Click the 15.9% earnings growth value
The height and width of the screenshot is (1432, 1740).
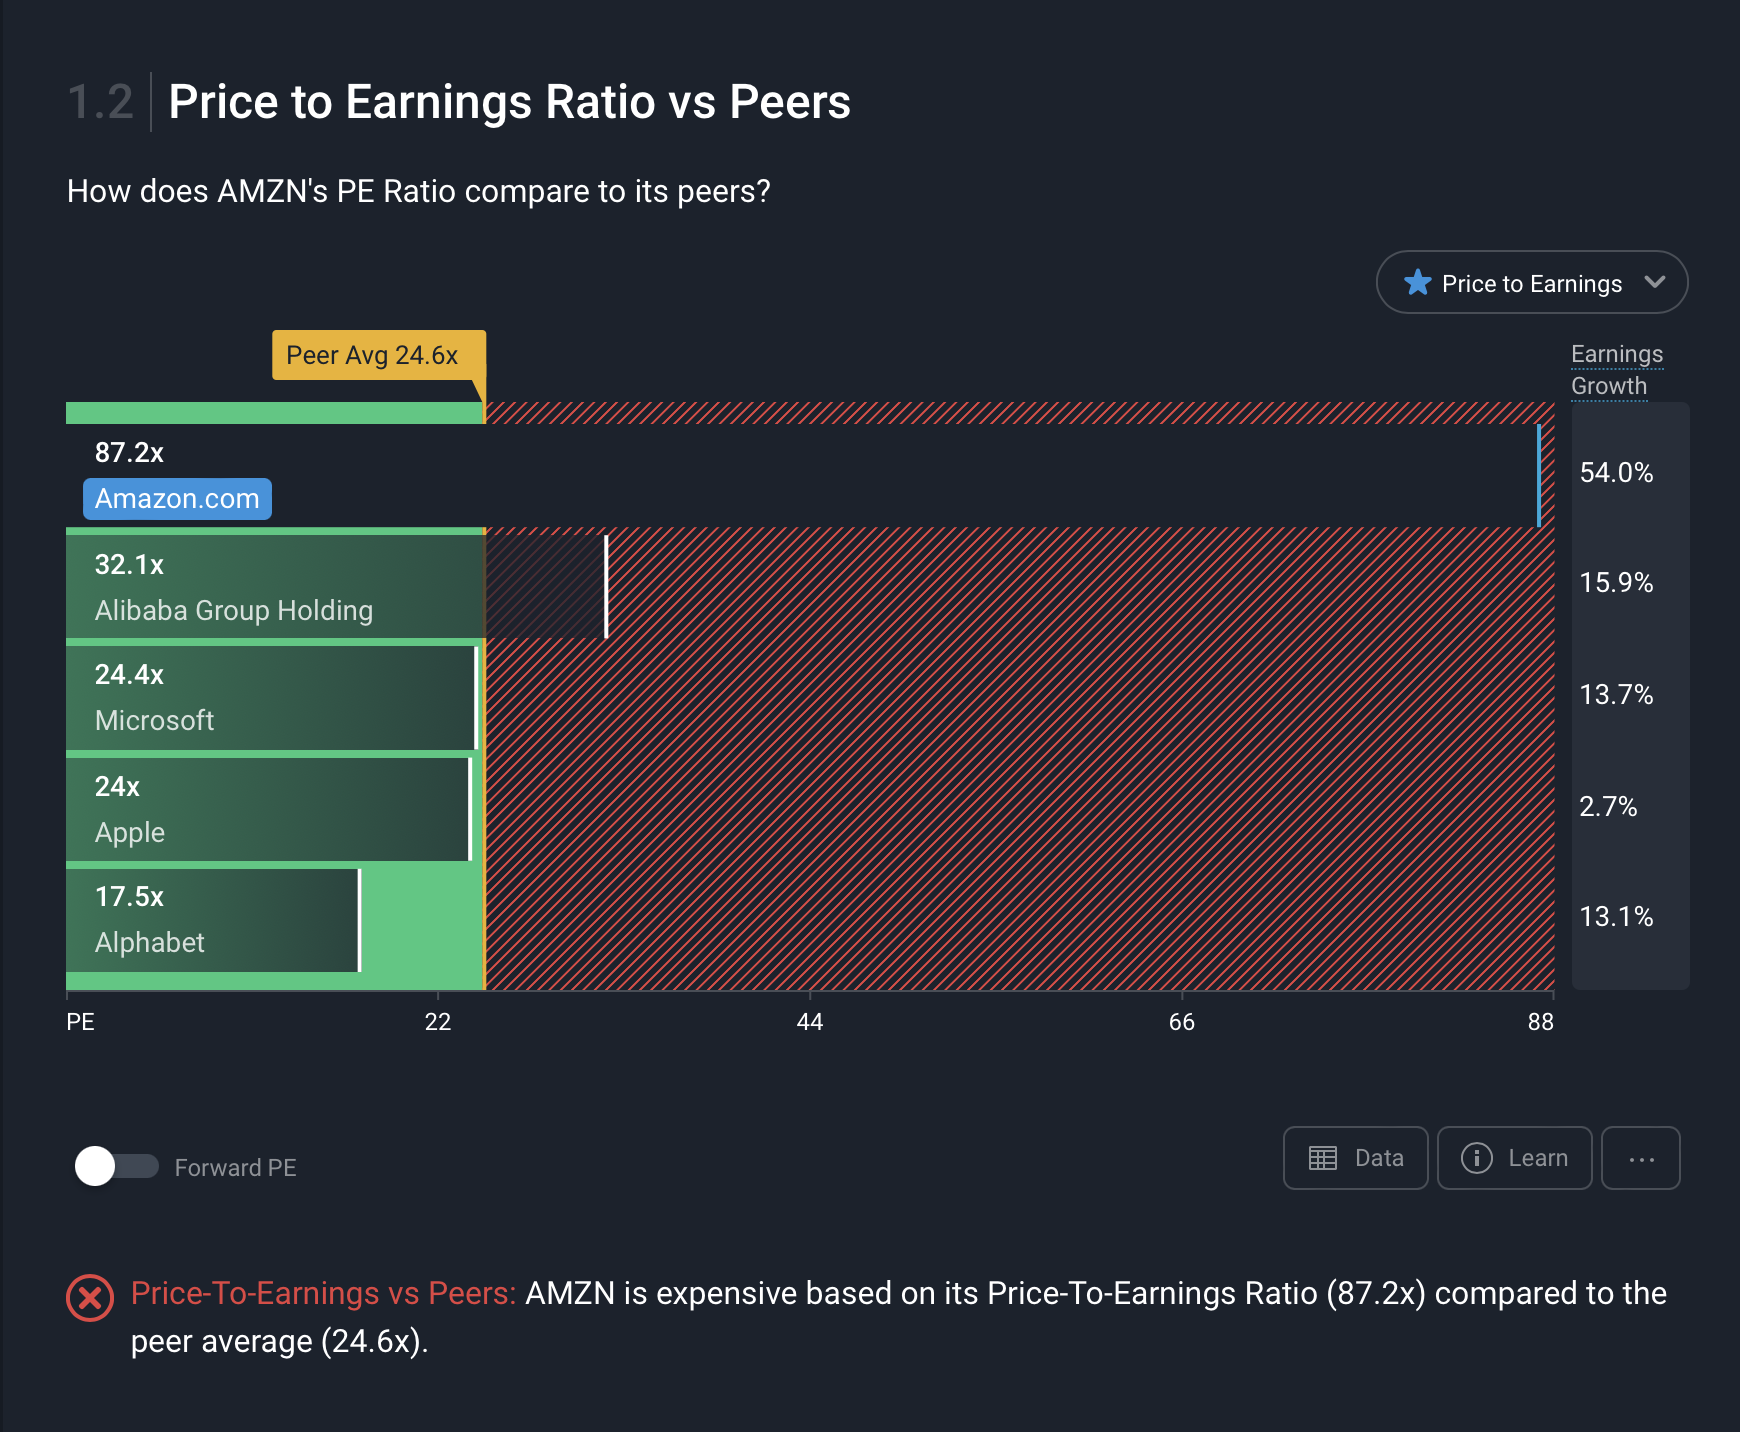click(x=1616, y=582)
